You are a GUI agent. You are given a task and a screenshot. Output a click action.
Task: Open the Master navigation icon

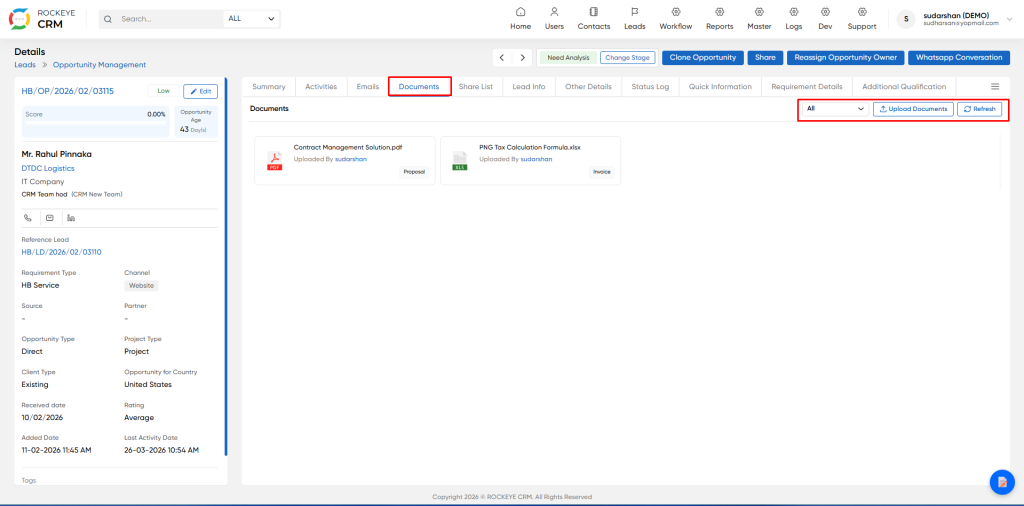tap(759, 12)
